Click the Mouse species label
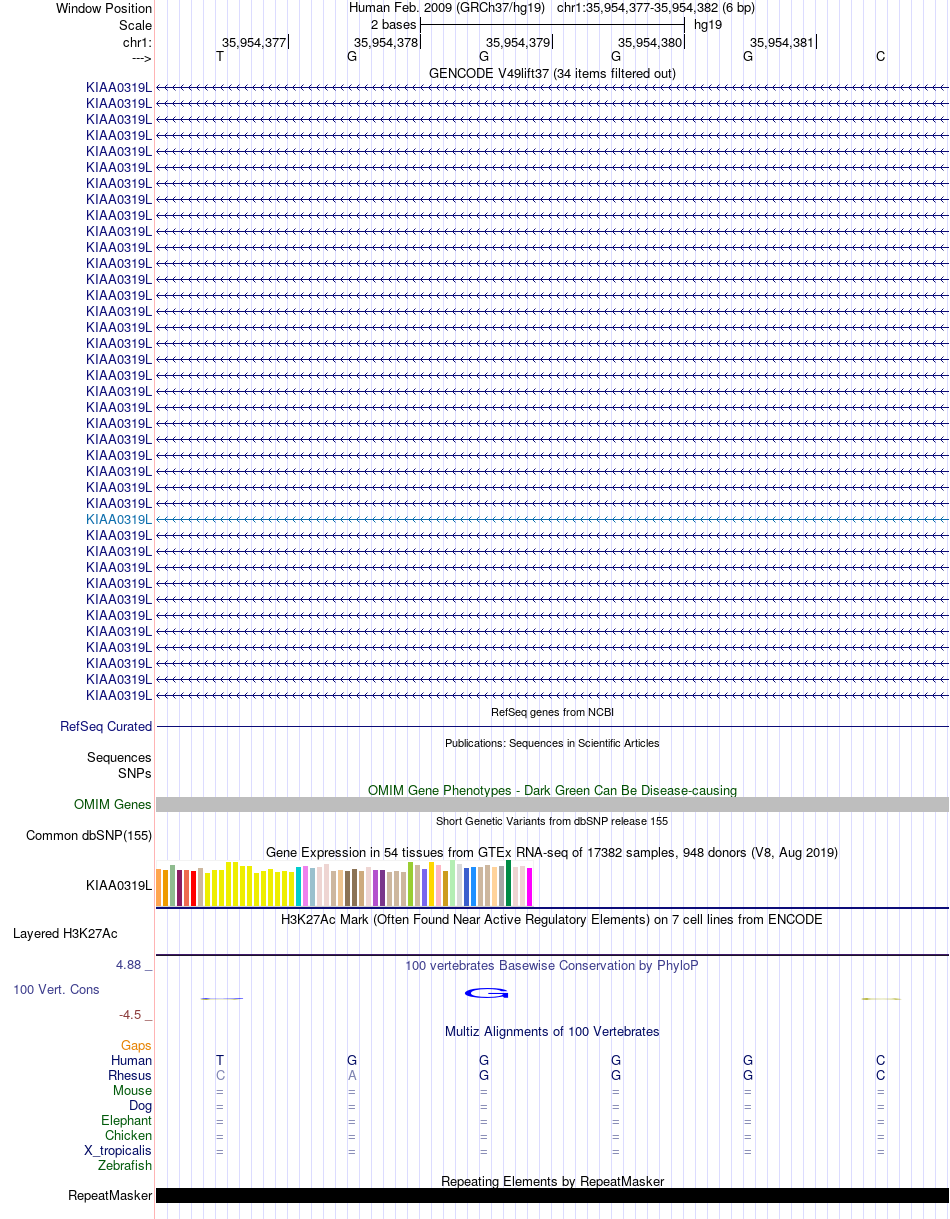Screen dimensions: 950x1219 point(132,1091)
